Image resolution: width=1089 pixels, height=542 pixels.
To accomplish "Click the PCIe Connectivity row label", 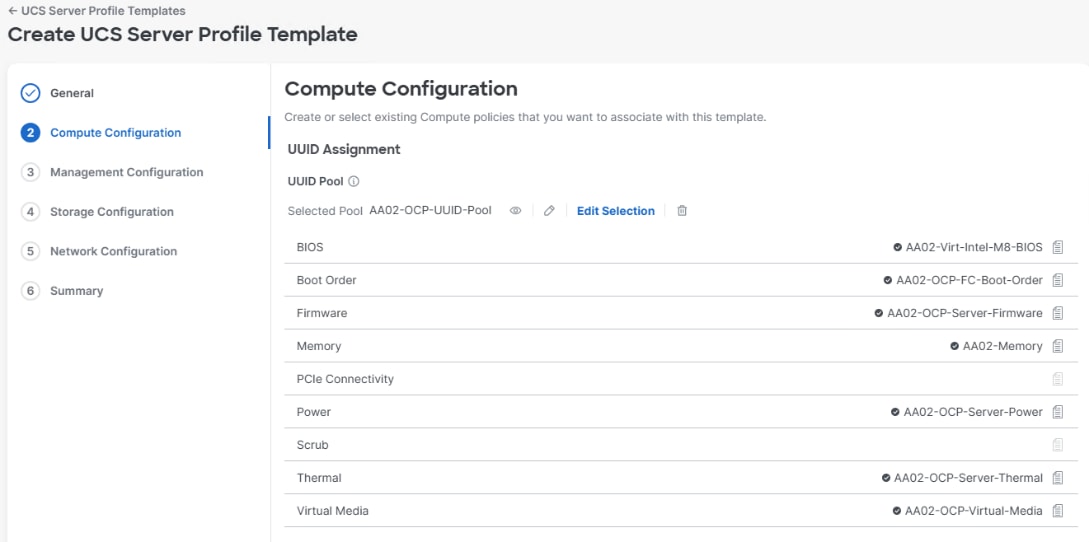I will [345, 379].
